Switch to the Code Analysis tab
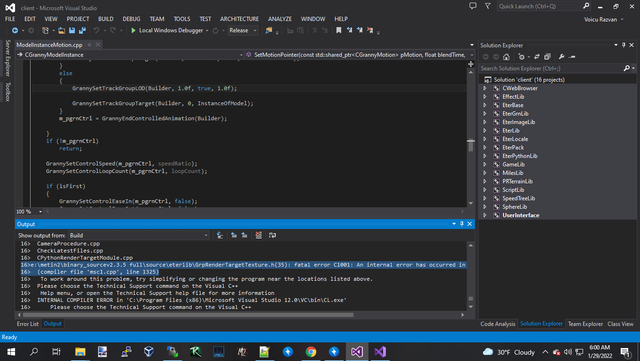The width and height of the screenshot is (640, 361). [x=498, y=324]
